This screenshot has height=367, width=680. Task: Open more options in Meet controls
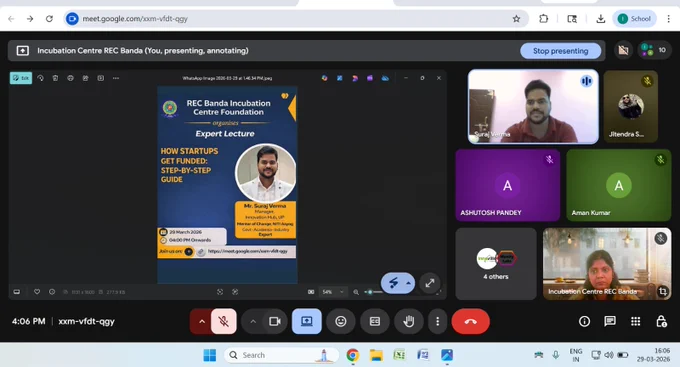[x=438, y=321]
